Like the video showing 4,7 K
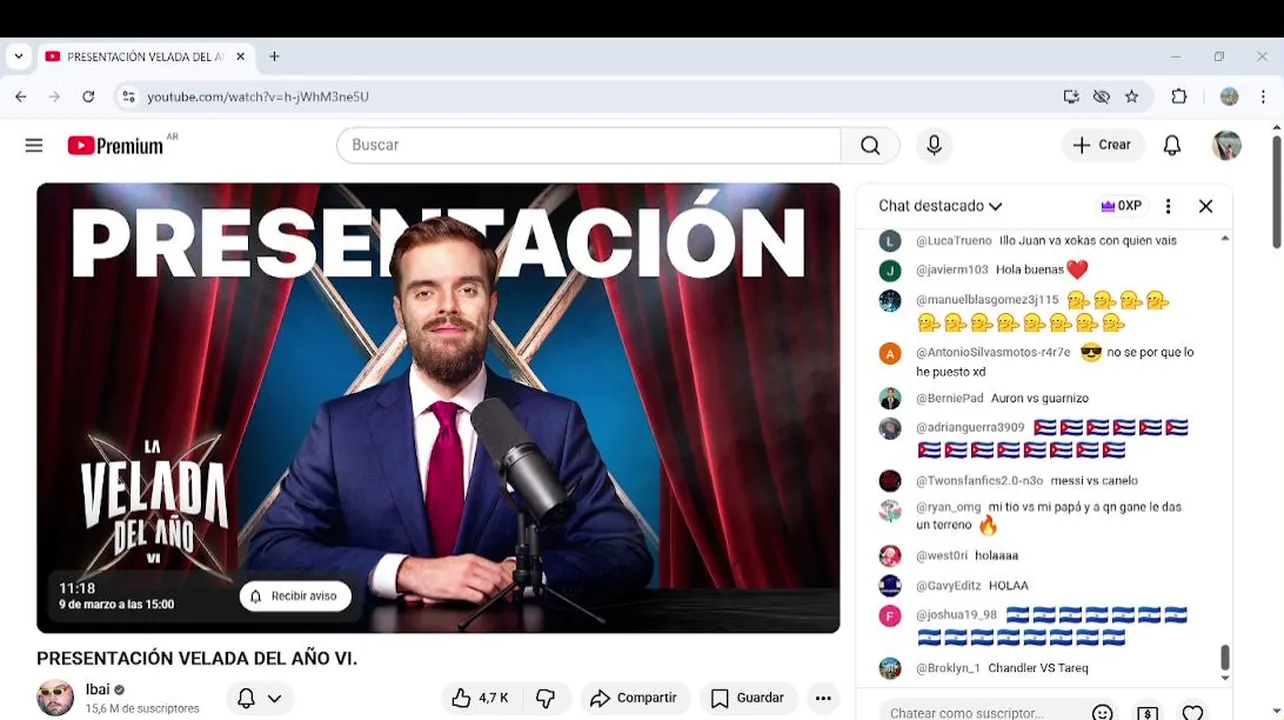Image resolution: width=1284 pixels, height=720 pixels. [x=481, y=698]
